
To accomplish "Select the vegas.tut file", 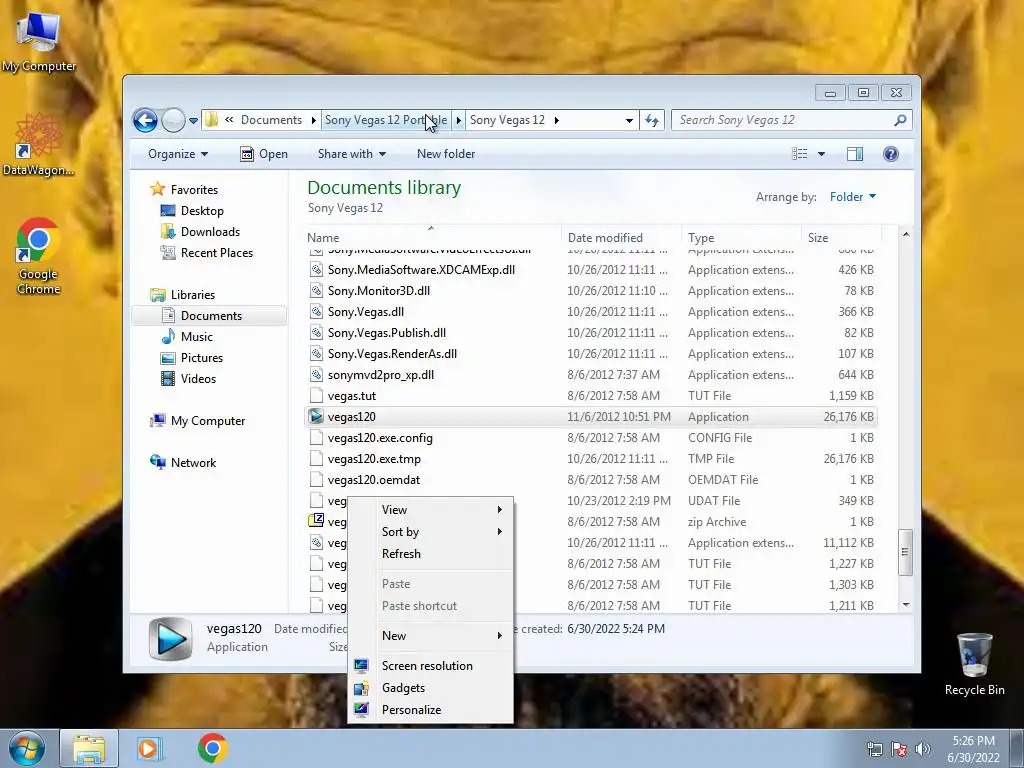I will coord(590,396).
